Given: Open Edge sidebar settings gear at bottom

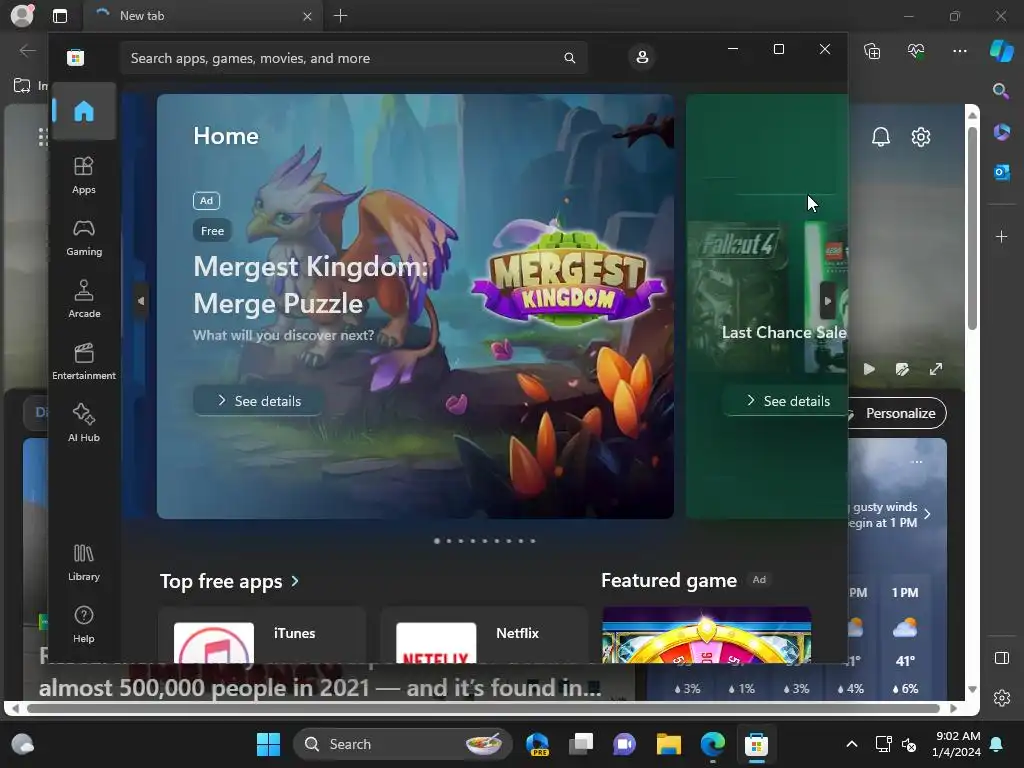Looking at the screenshot, I should pos(1001,697).
